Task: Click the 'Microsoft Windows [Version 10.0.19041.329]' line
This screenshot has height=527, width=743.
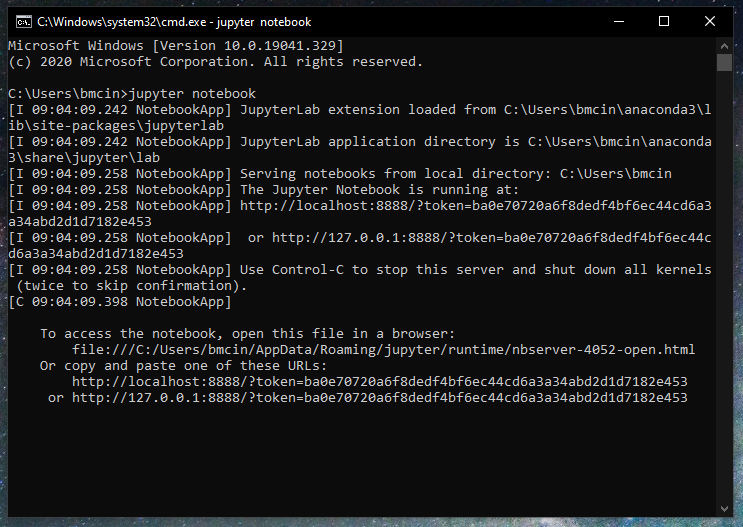Action: tap(175, 46)
